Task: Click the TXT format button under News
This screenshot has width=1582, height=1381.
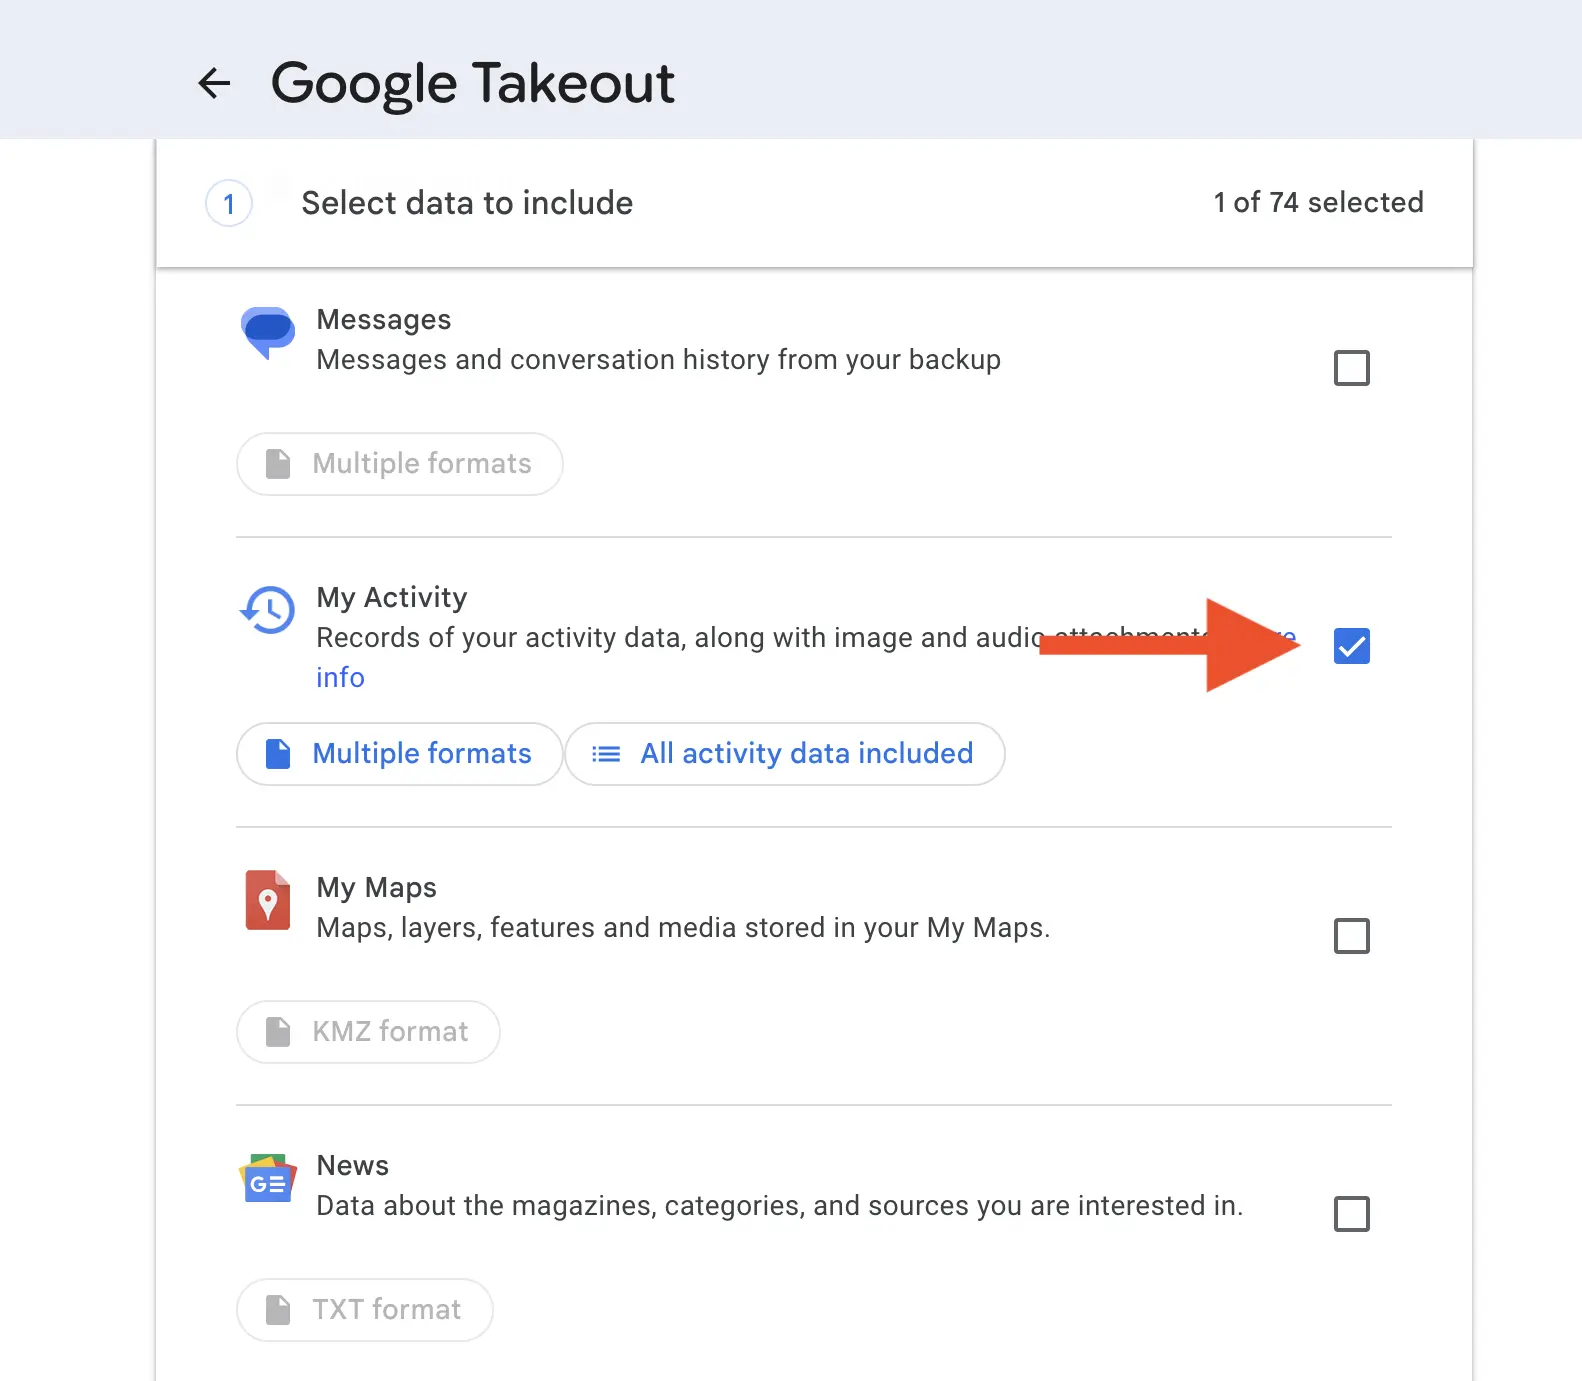Action: (365, 1310)
